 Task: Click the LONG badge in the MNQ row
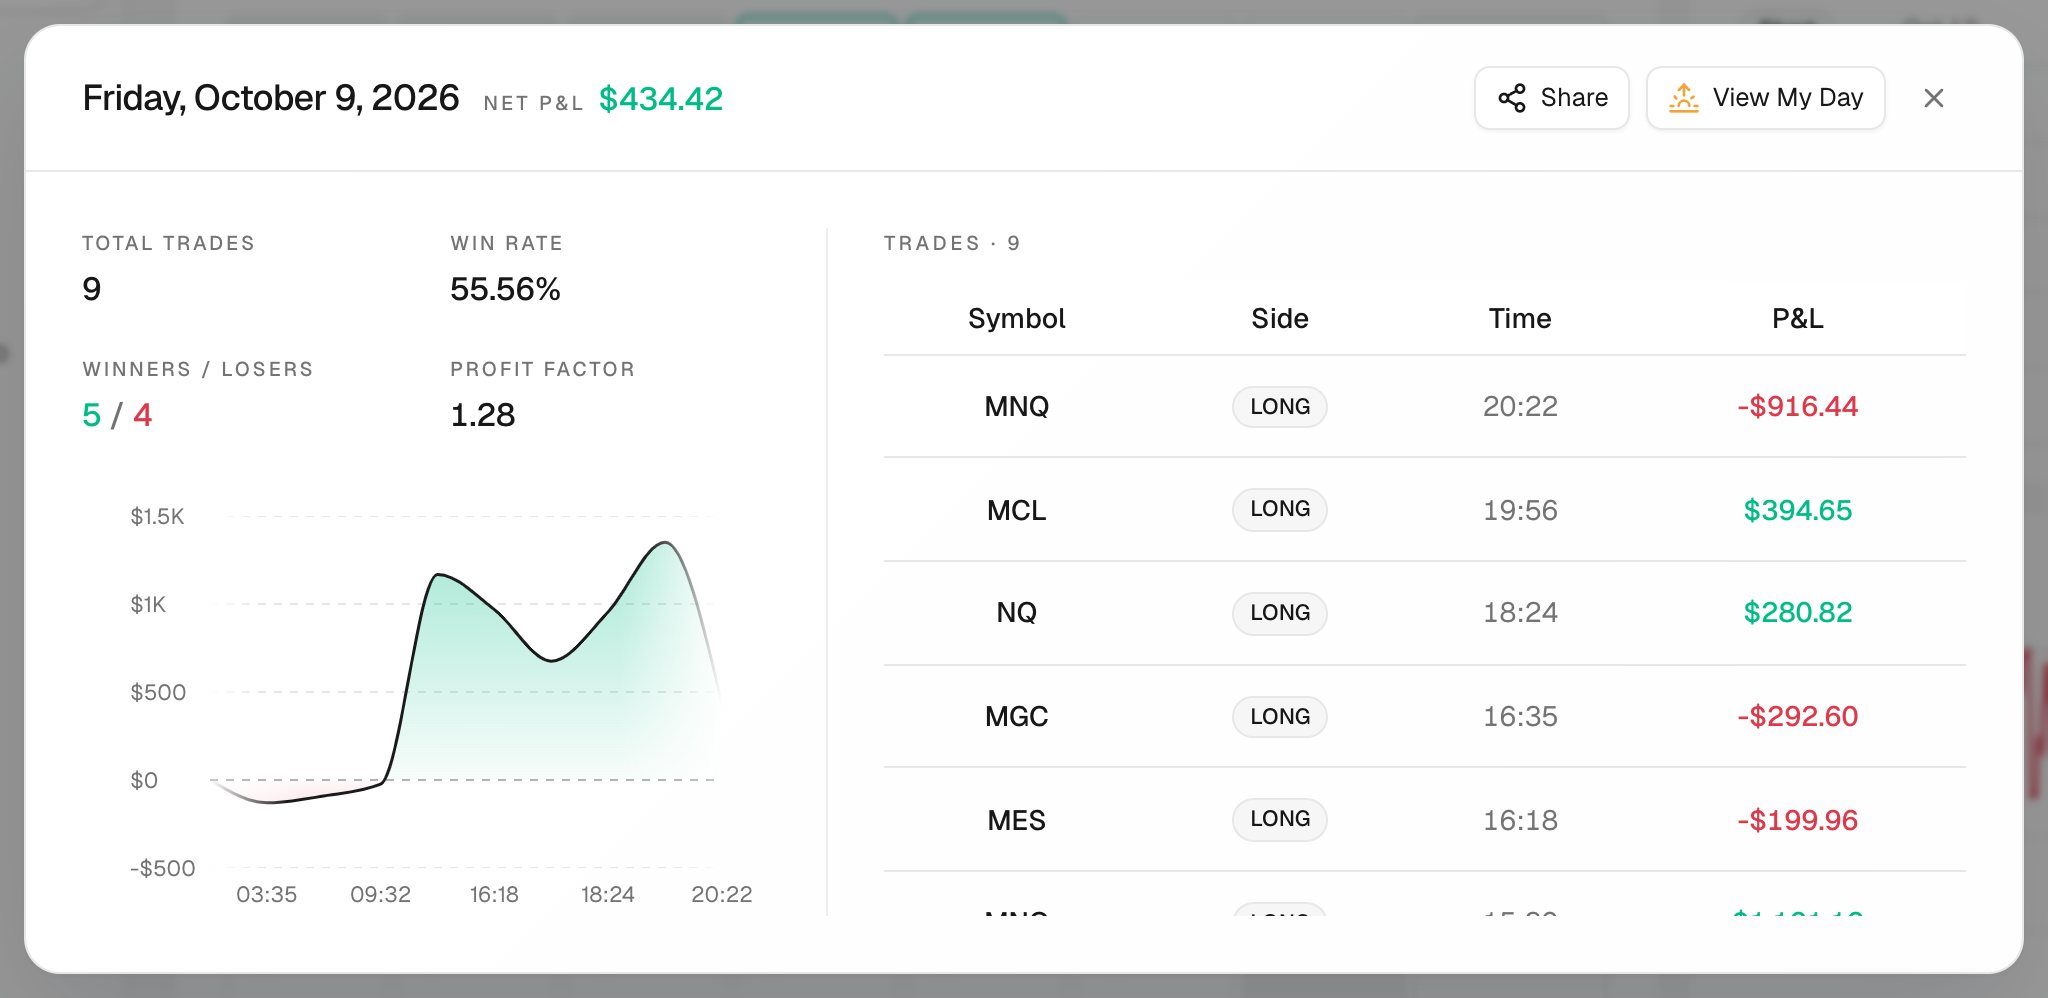coord(1280,407)
